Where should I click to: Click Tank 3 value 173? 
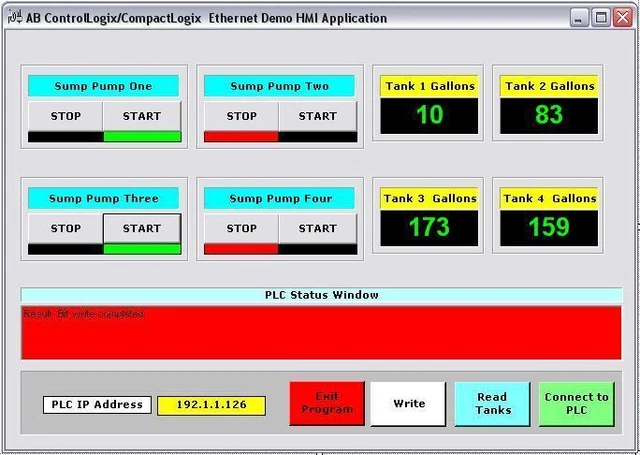429,228
